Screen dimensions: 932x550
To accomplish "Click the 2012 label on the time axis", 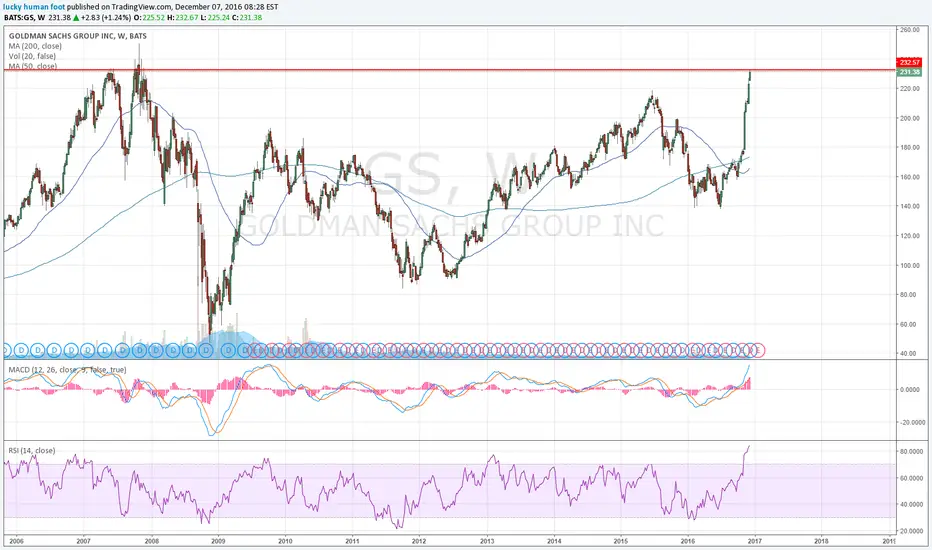I will [x=420, y=541].
